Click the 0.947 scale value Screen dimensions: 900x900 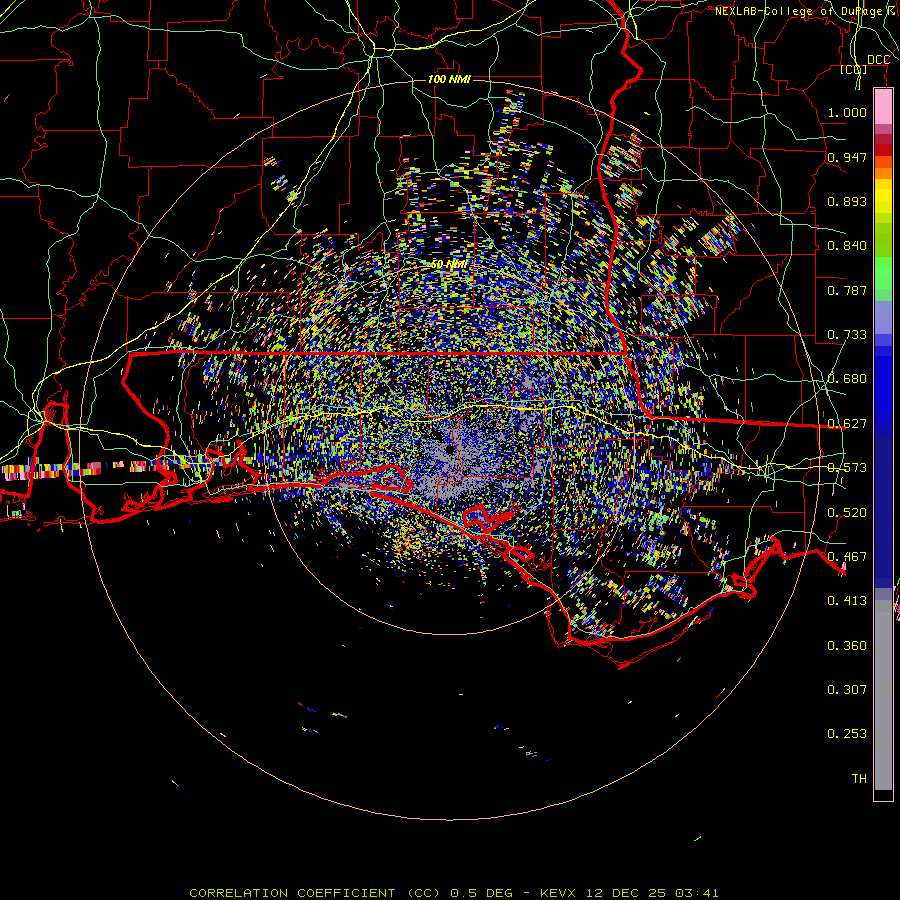(847, 157)
